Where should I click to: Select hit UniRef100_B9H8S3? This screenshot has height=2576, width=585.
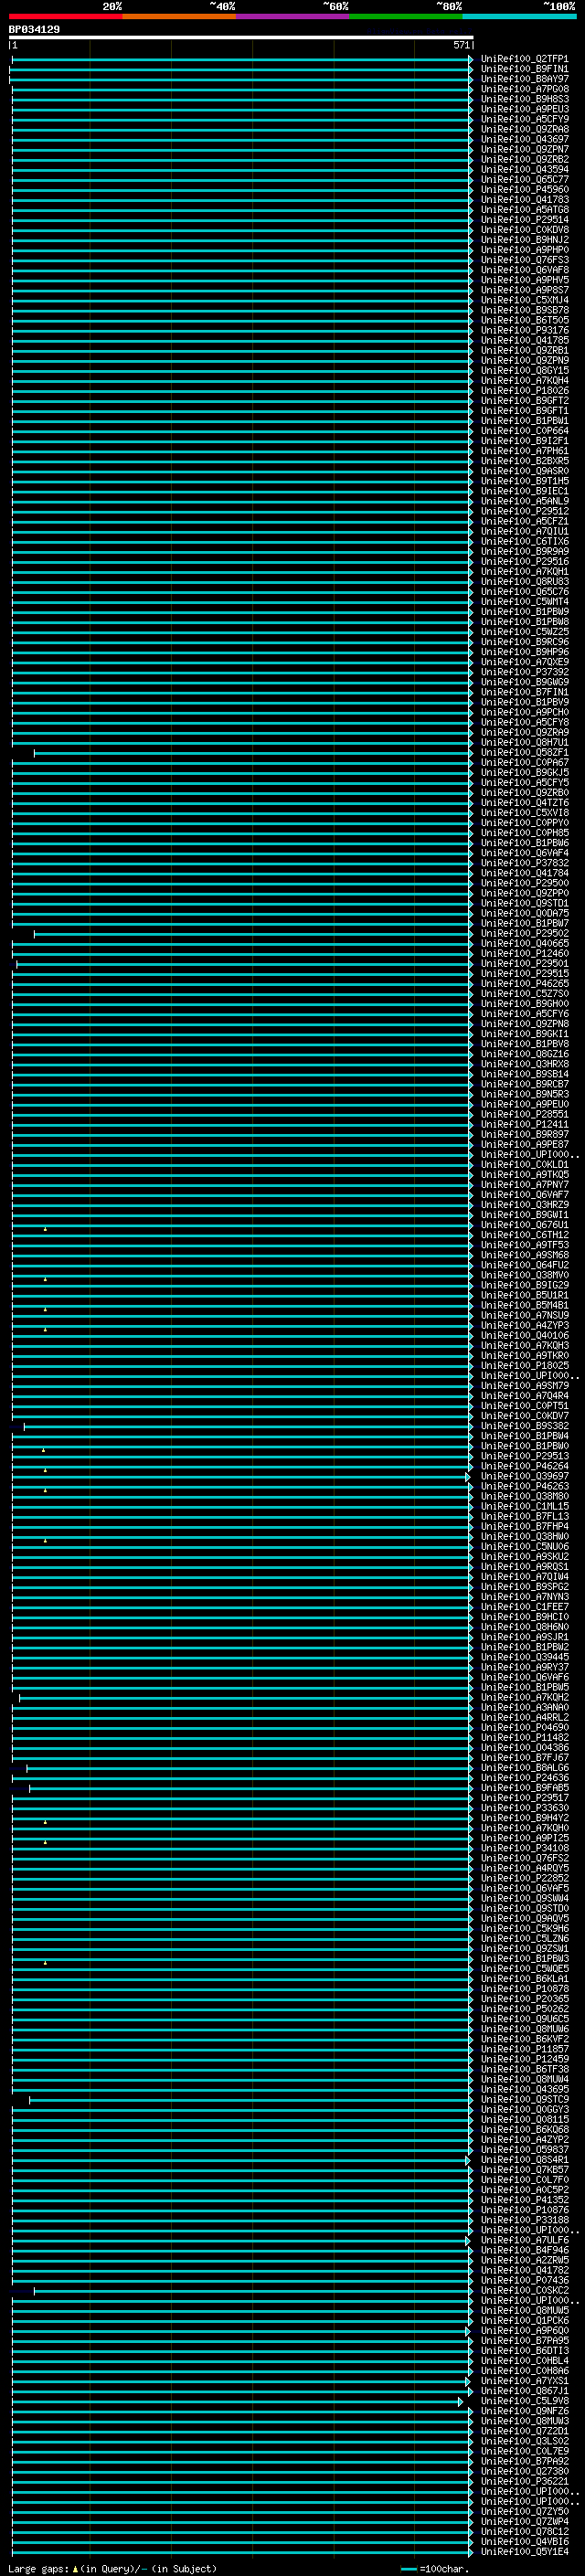pyautogui.click(x=524, y=99)
